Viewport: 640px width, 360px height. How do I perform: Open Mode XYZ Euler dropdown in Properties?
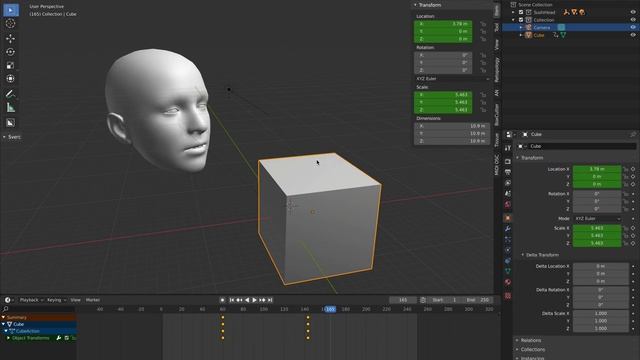coord(598,219)
